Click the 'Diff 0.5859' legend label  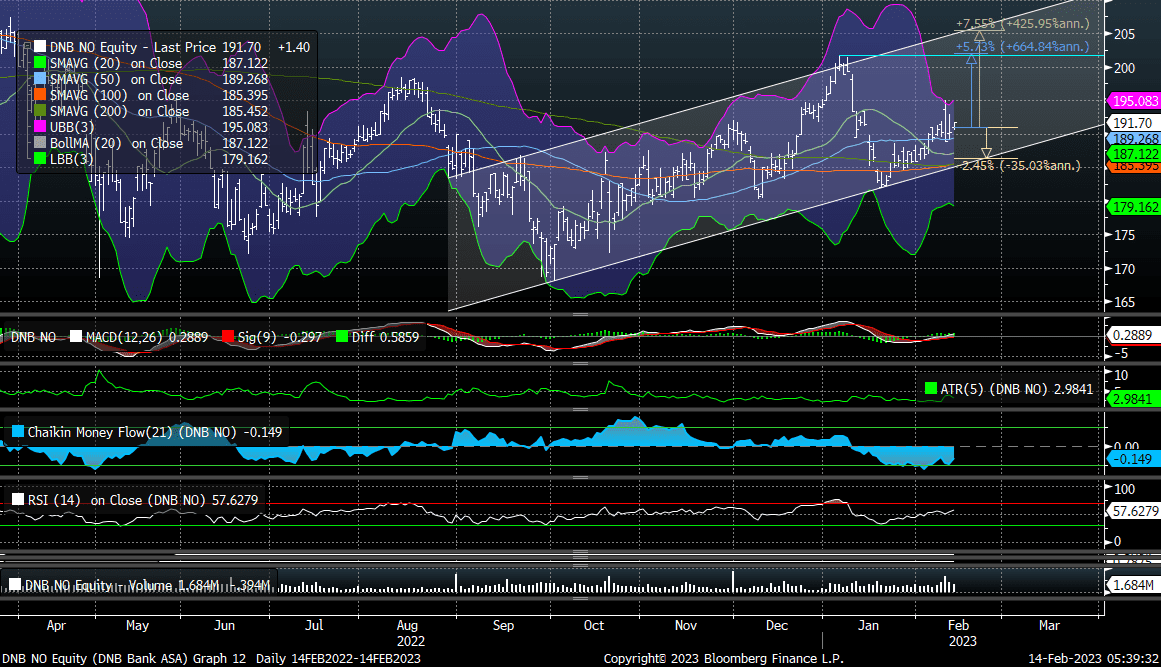point(385,337)
